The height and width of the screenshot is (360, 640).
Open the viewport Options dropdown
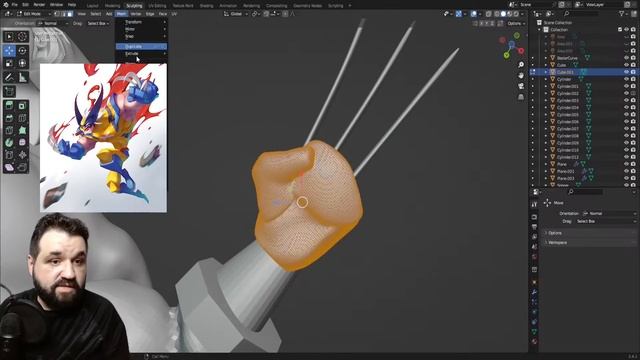tap(516, 23)
